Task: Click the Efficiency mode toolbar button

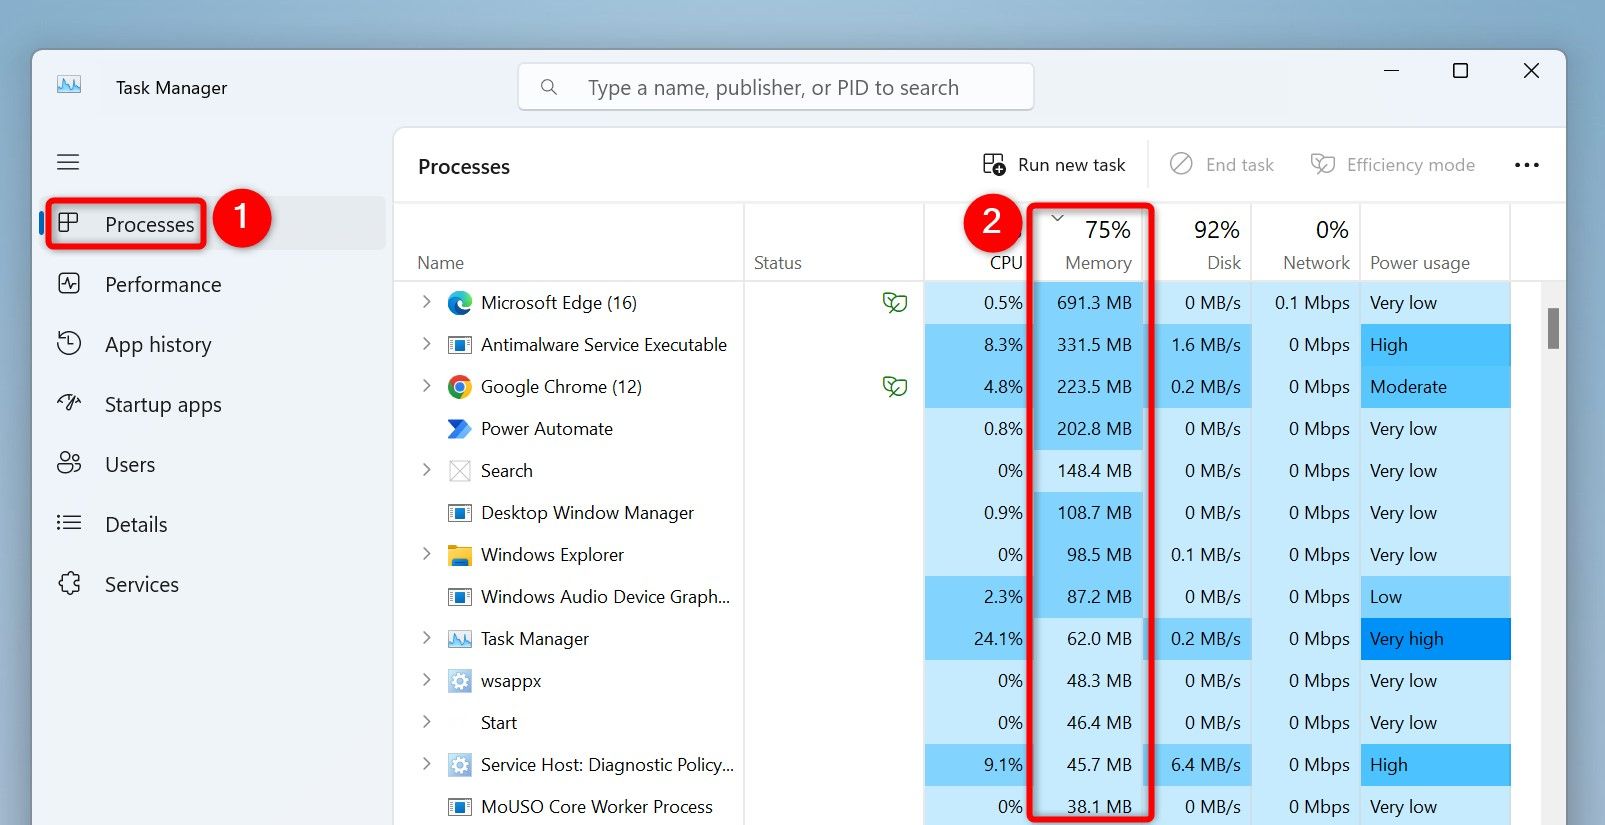Action: point(1392,165)
